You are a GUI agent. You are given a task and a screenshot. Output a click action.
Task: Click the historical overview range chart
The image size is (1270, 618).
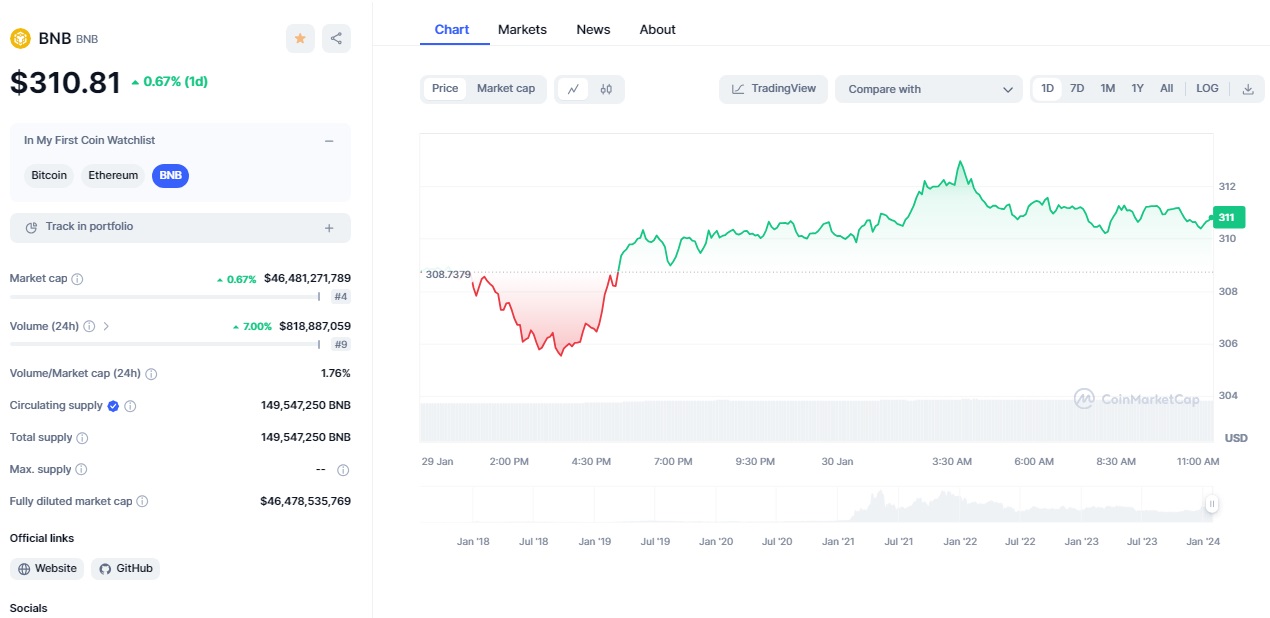point(817,505)
